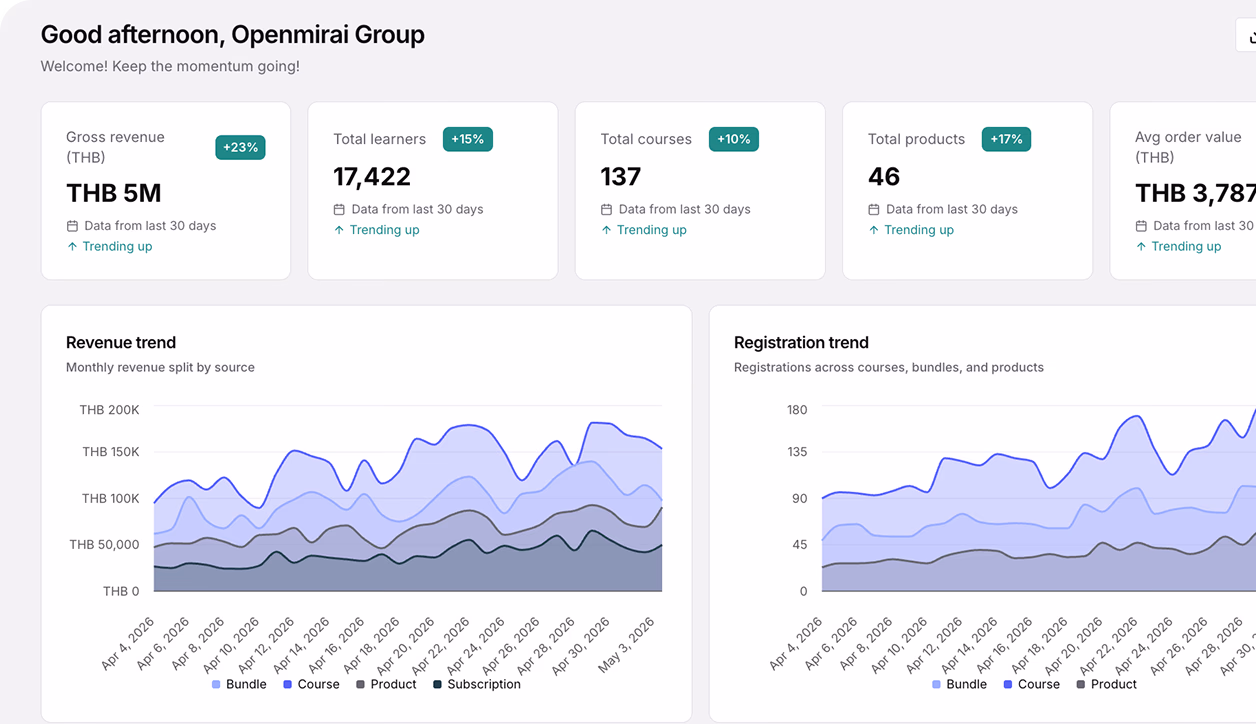Click calendar icon in Total courses card
1256x724 pixels.
click(x=606, y=210)
